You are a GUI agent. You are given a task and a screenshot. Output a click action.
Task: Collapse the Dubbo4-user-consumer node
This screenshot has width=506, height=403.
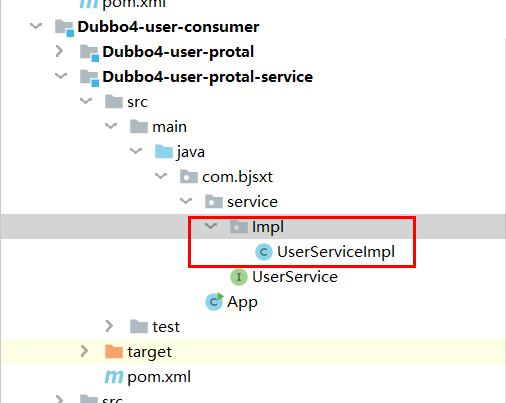pyautogui.click(x=36, y=26)
